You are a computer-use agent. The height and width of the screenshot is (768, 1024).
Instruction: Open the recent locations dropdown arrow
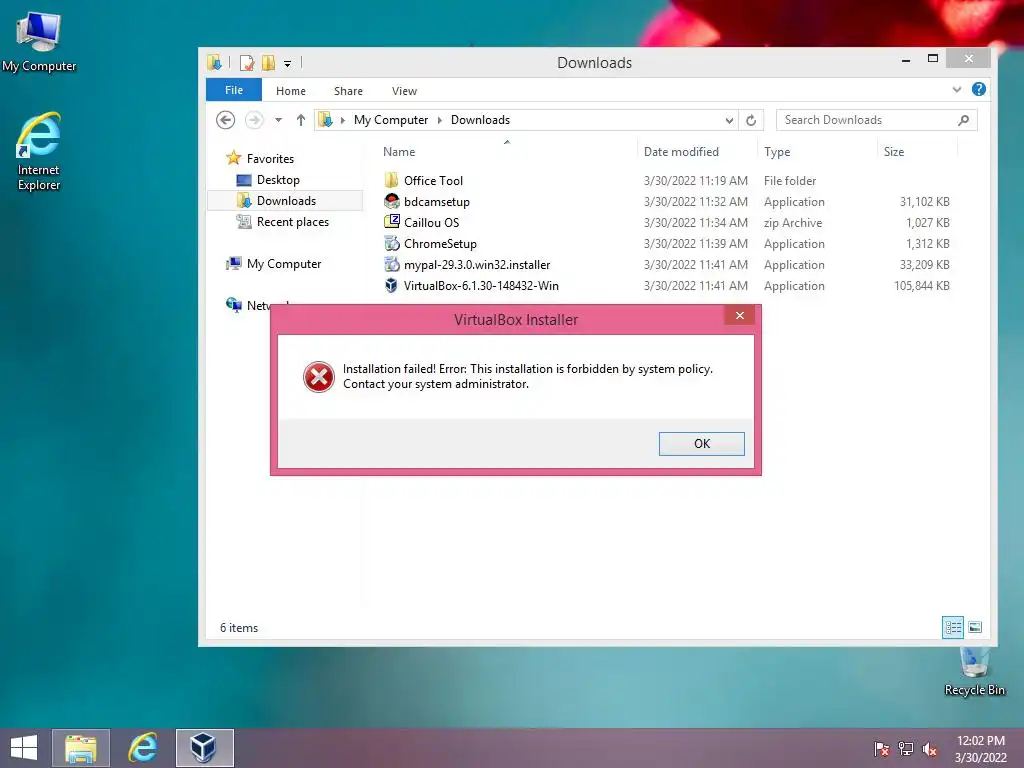tap(278, 120)
